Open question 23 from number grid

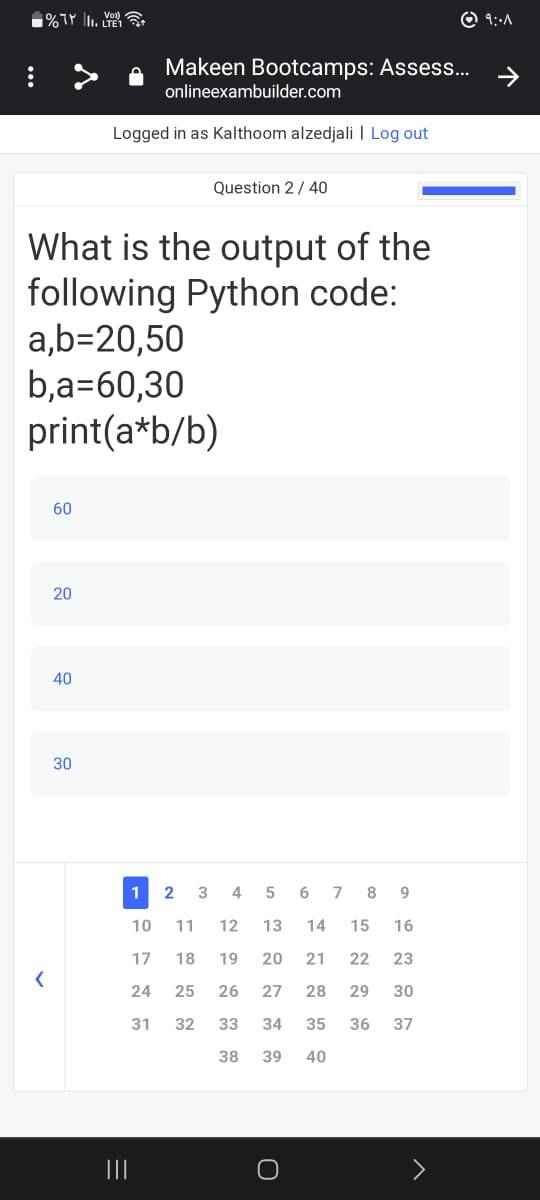click(403, 958)
